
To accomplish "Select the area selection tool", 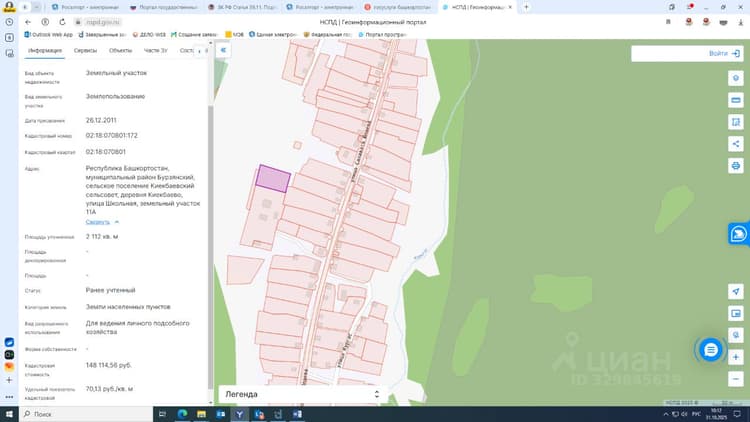I will 736,122.
